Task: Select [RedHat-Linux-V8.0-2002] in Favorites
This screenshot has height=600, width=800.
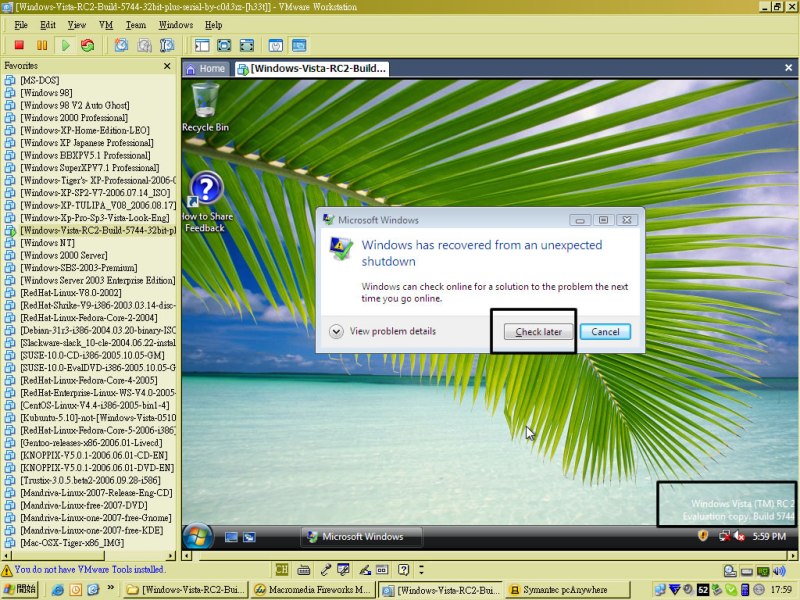Action: tap(71, 293)
